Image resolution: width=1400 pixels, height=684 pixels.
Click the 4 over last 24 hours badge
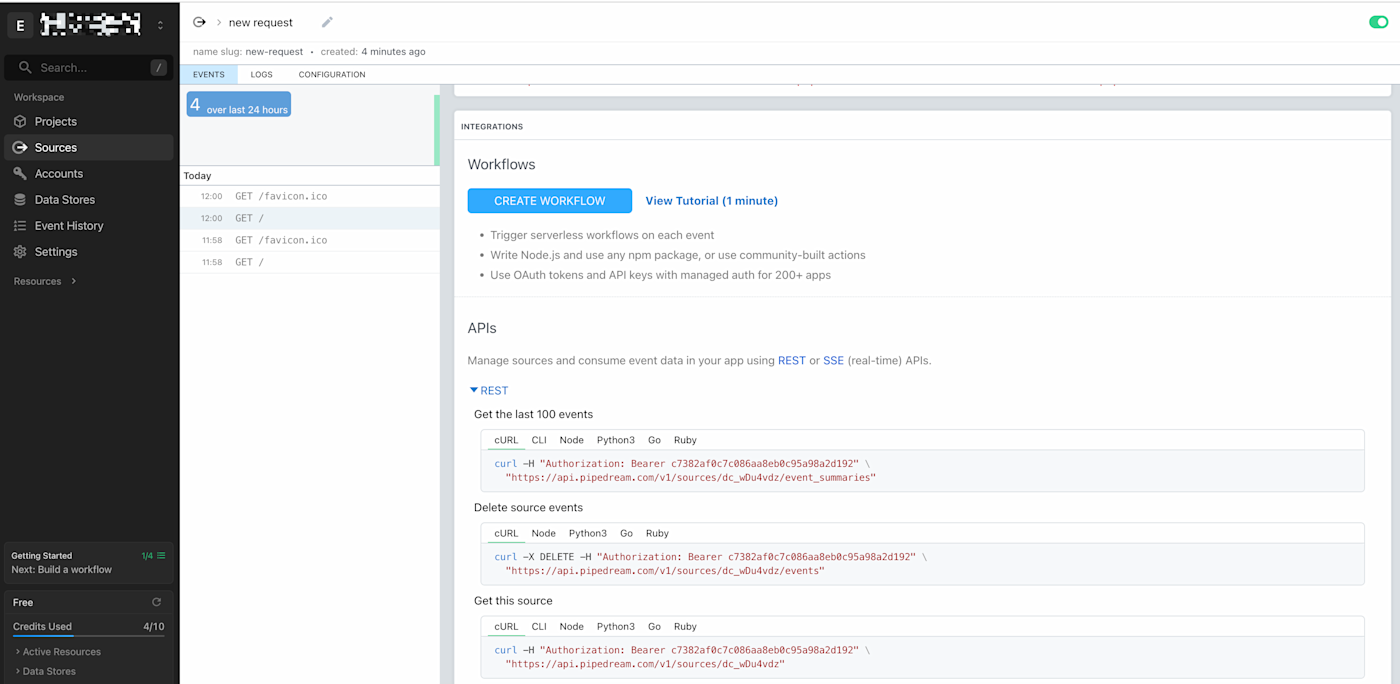239,105
